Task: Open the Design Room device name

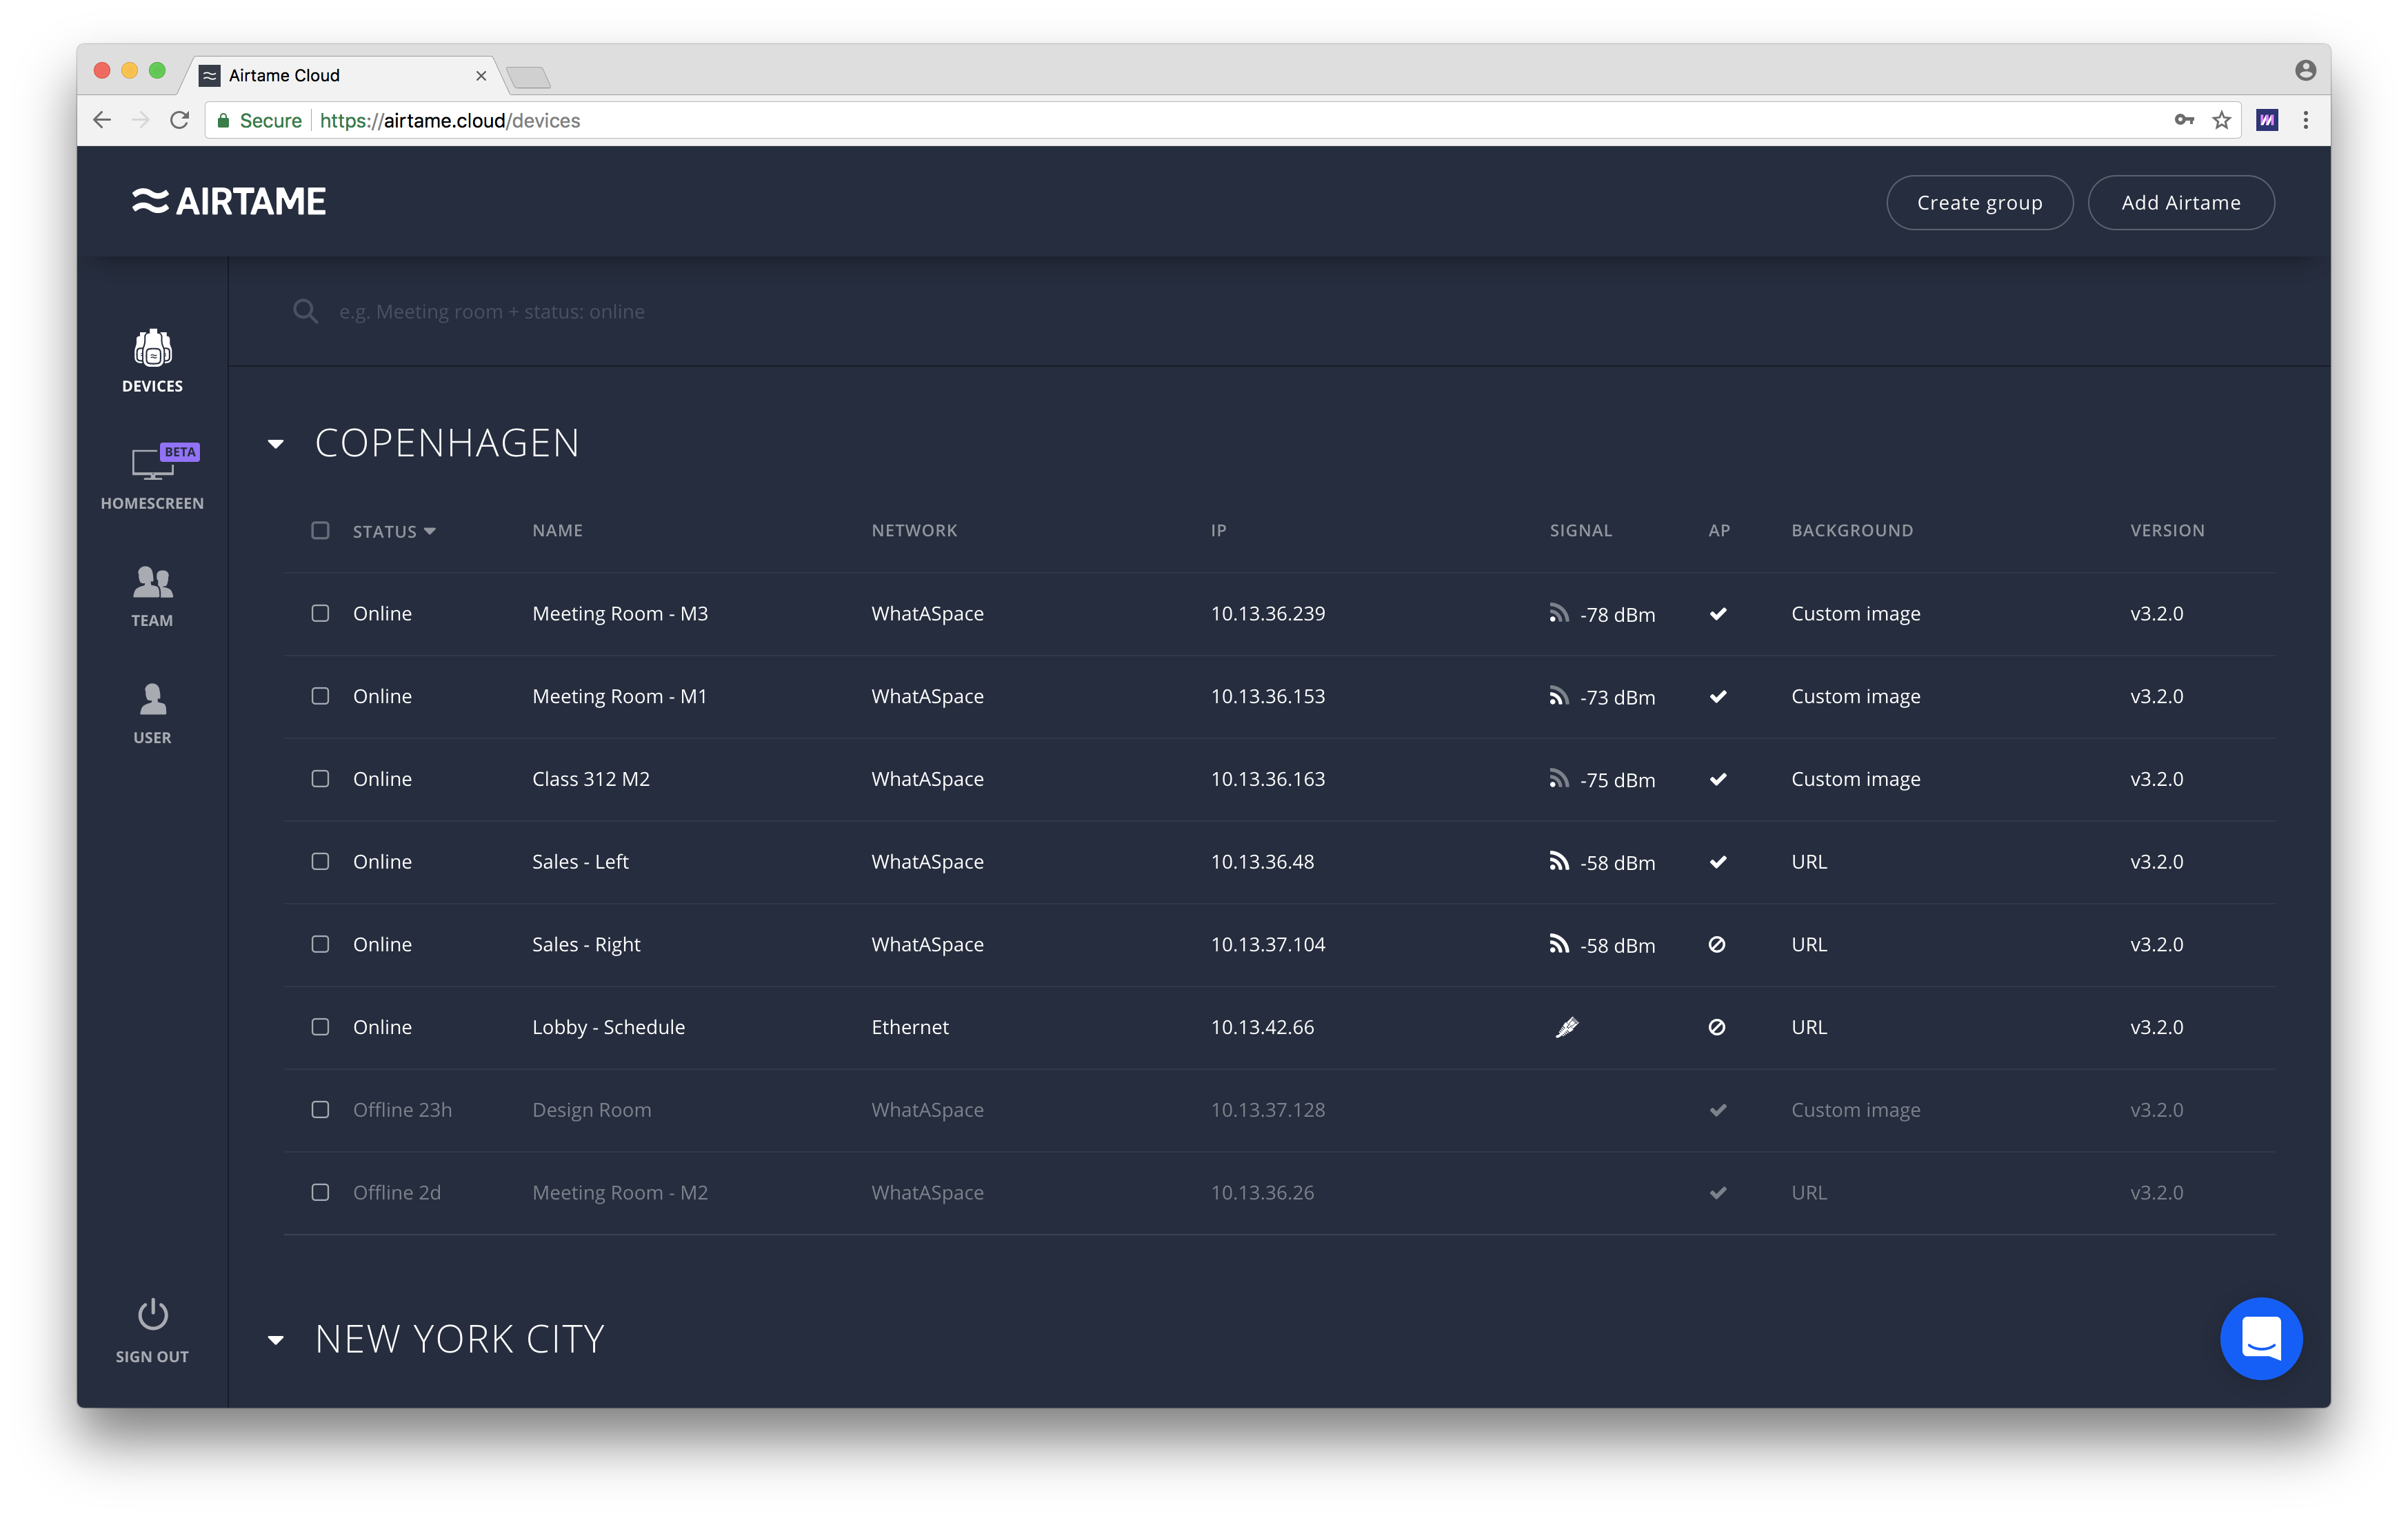Action: pos(591,1110)
